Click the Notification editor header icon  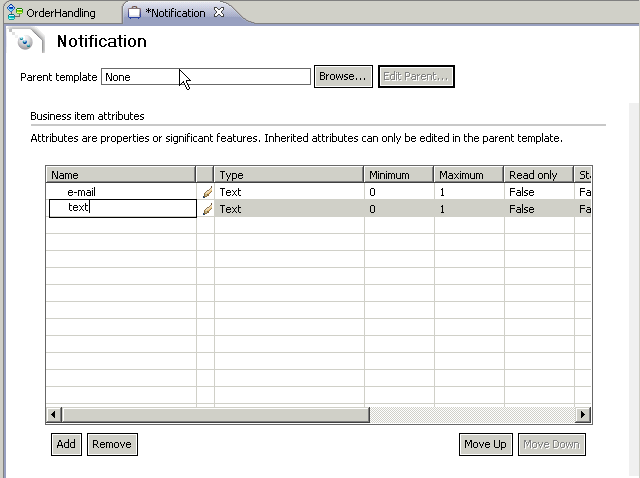point(27,42)
